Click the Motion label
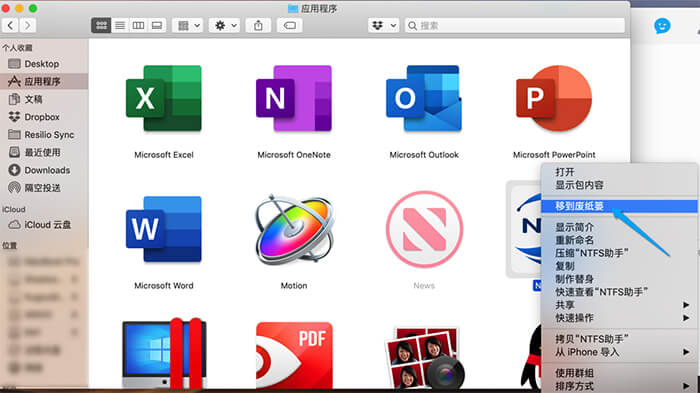 (294, 286)
